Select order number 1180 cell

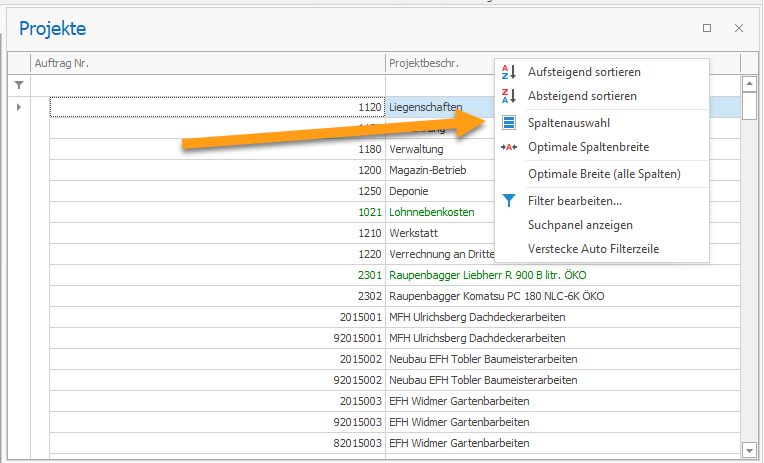(217, 149)
